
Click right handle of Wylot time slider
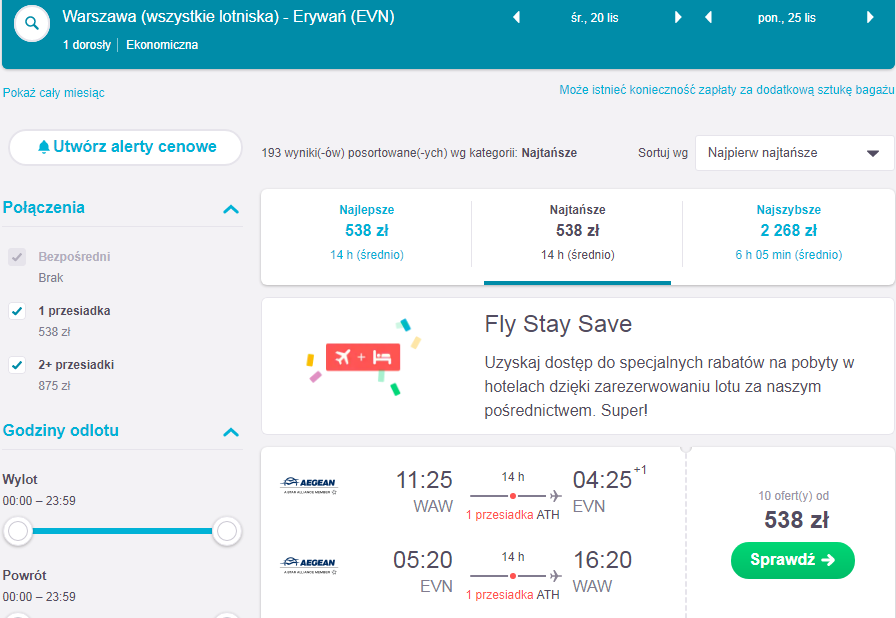227,531
